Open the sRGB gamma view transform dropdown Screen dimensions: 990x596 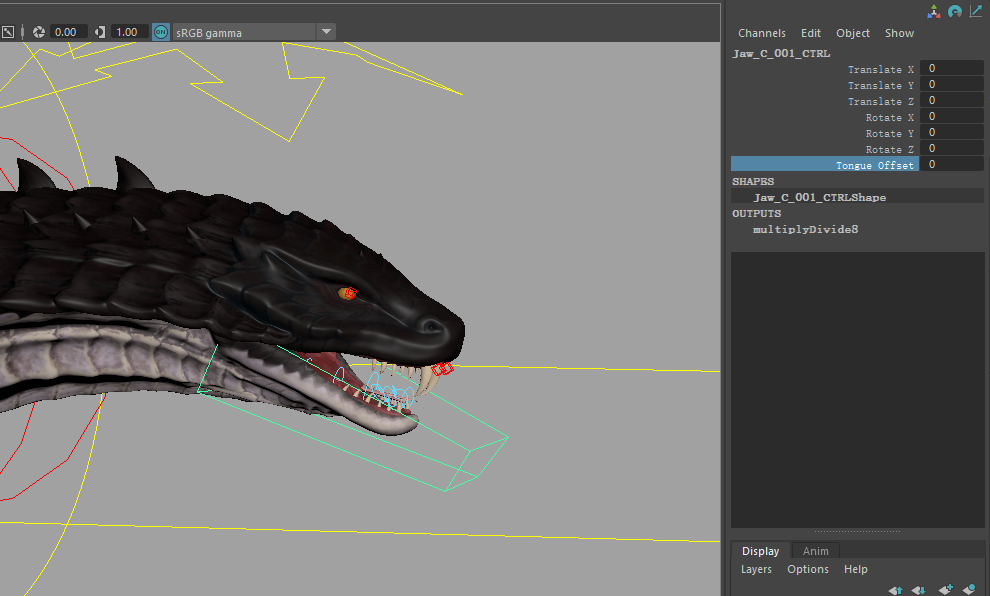point(325,32)
